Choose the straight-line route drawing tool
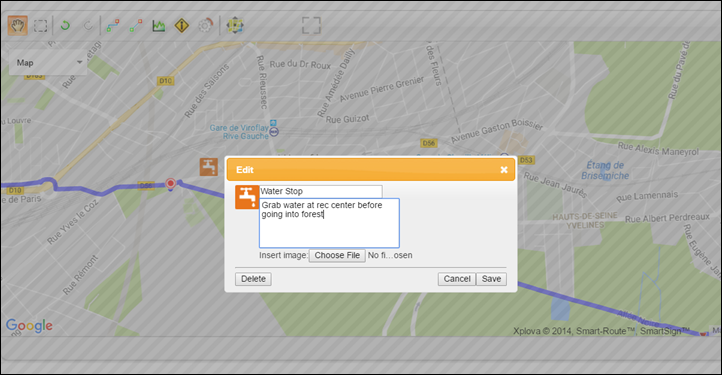 (x=136, y=25)
